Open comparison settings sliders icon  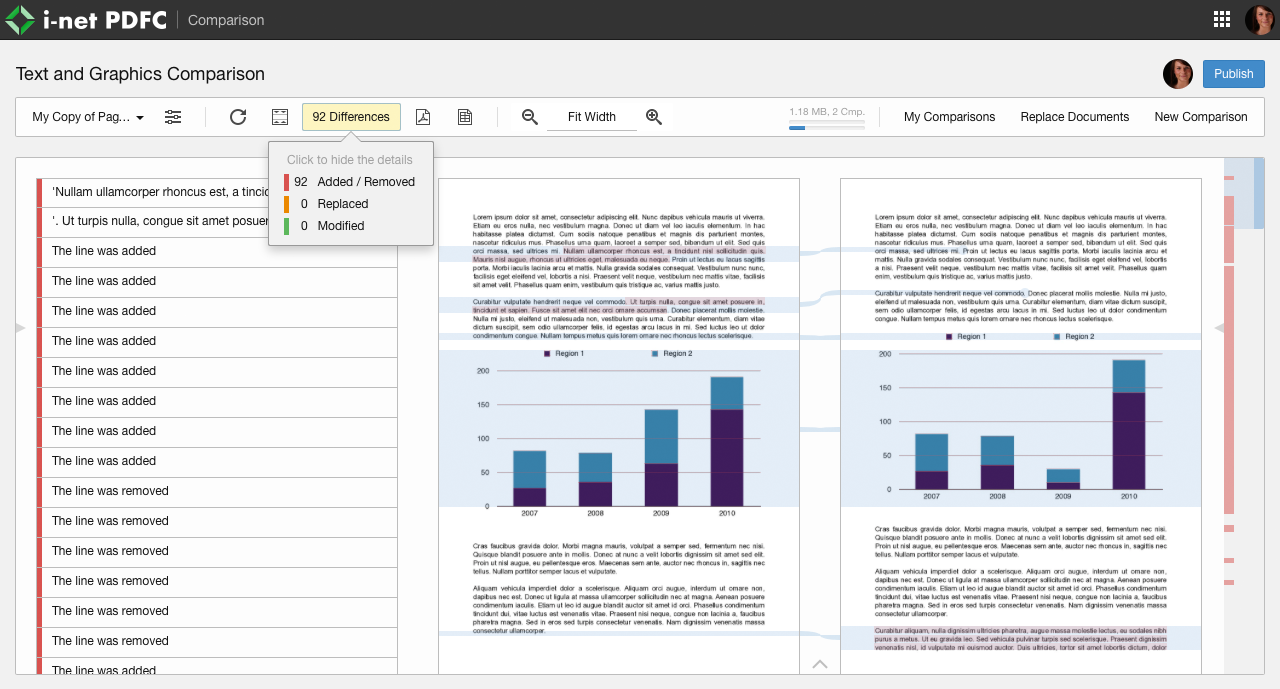click(174, 117)
